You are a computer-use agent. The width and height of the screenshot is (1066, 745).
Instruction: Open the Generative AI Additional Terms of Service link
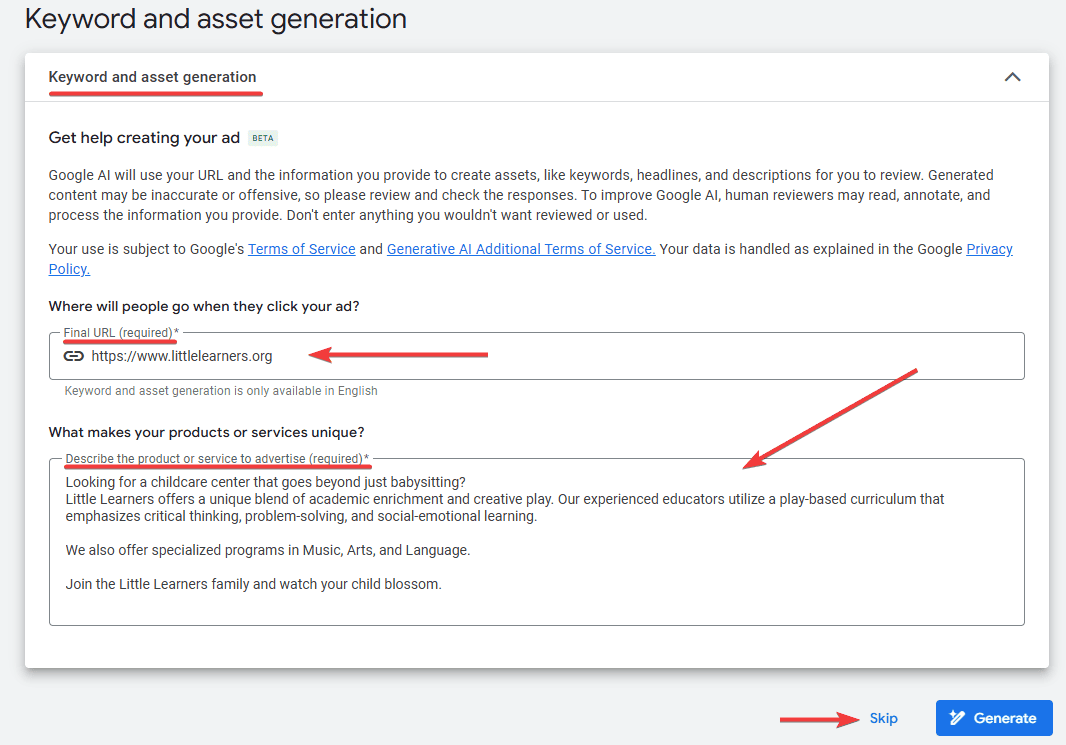[520, 248]
